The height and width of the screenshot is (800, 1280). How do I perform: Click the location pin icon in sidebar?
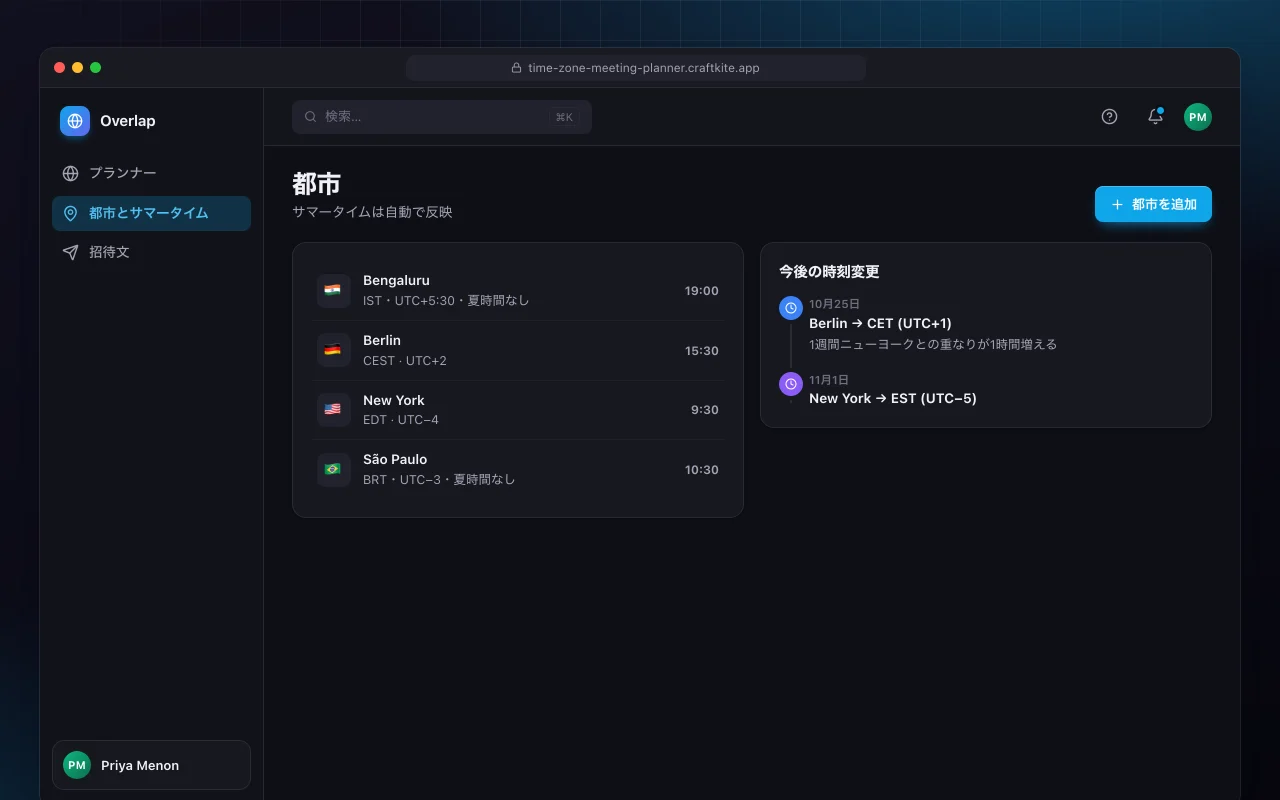(70, 213)
